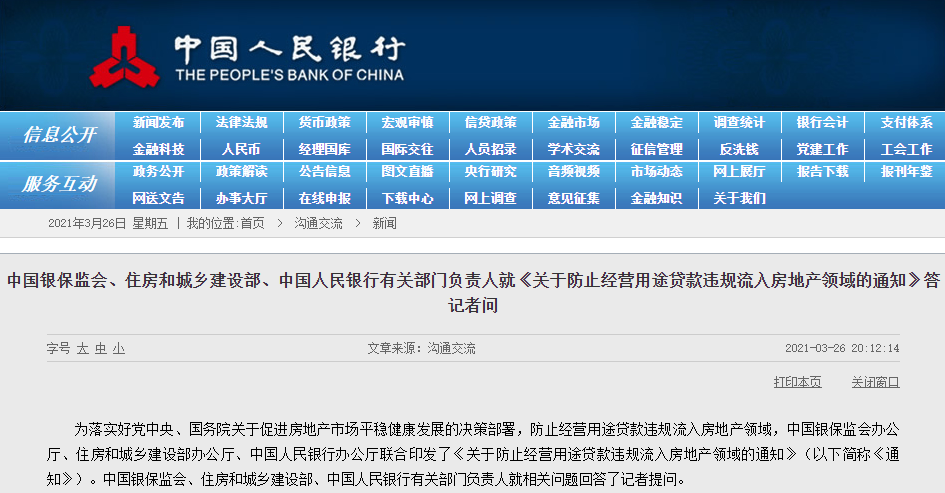Viewport: 945px width, 493px height.
Task: Open 人民币 section
Action: pos(241,149)
